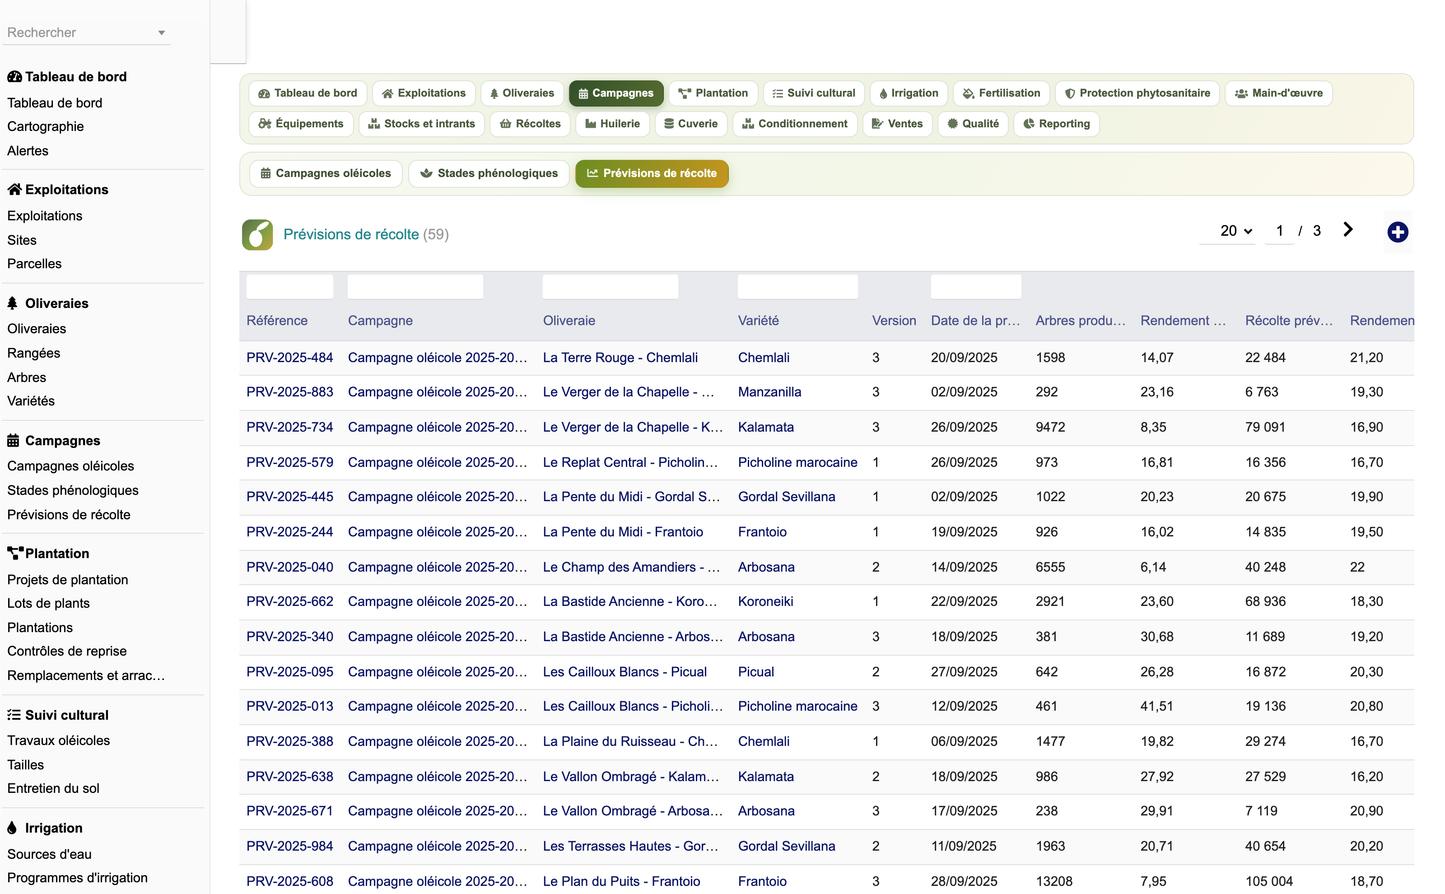Open the Récoltes tab
The width and height of the screenshot is (1445, 894).
[x=530, y=124]
